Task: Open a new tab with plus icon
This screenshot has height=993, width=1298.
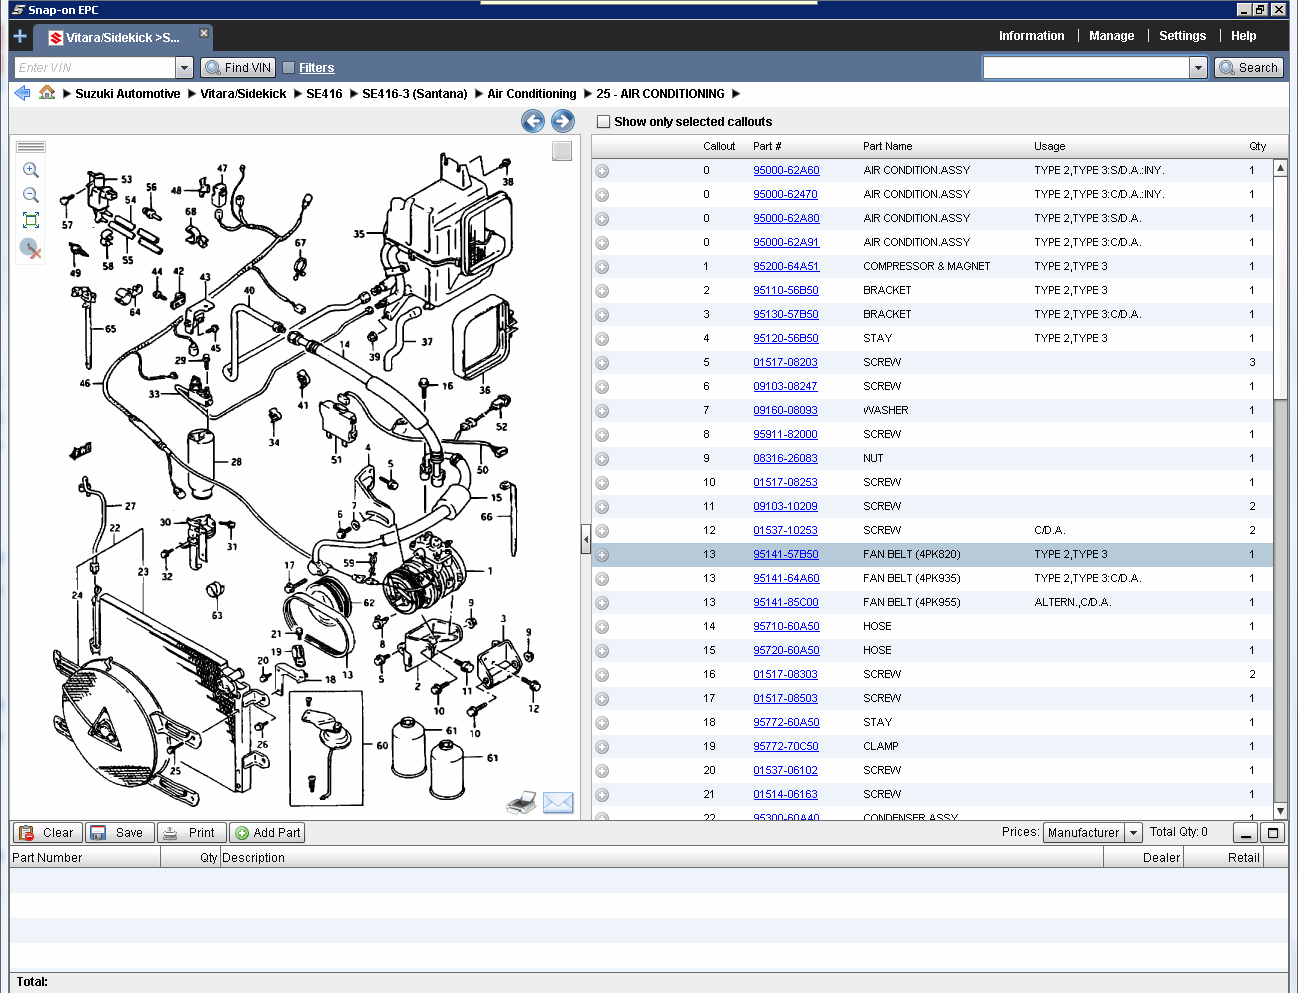Action: pyautogui.click(x=20, y=36)
